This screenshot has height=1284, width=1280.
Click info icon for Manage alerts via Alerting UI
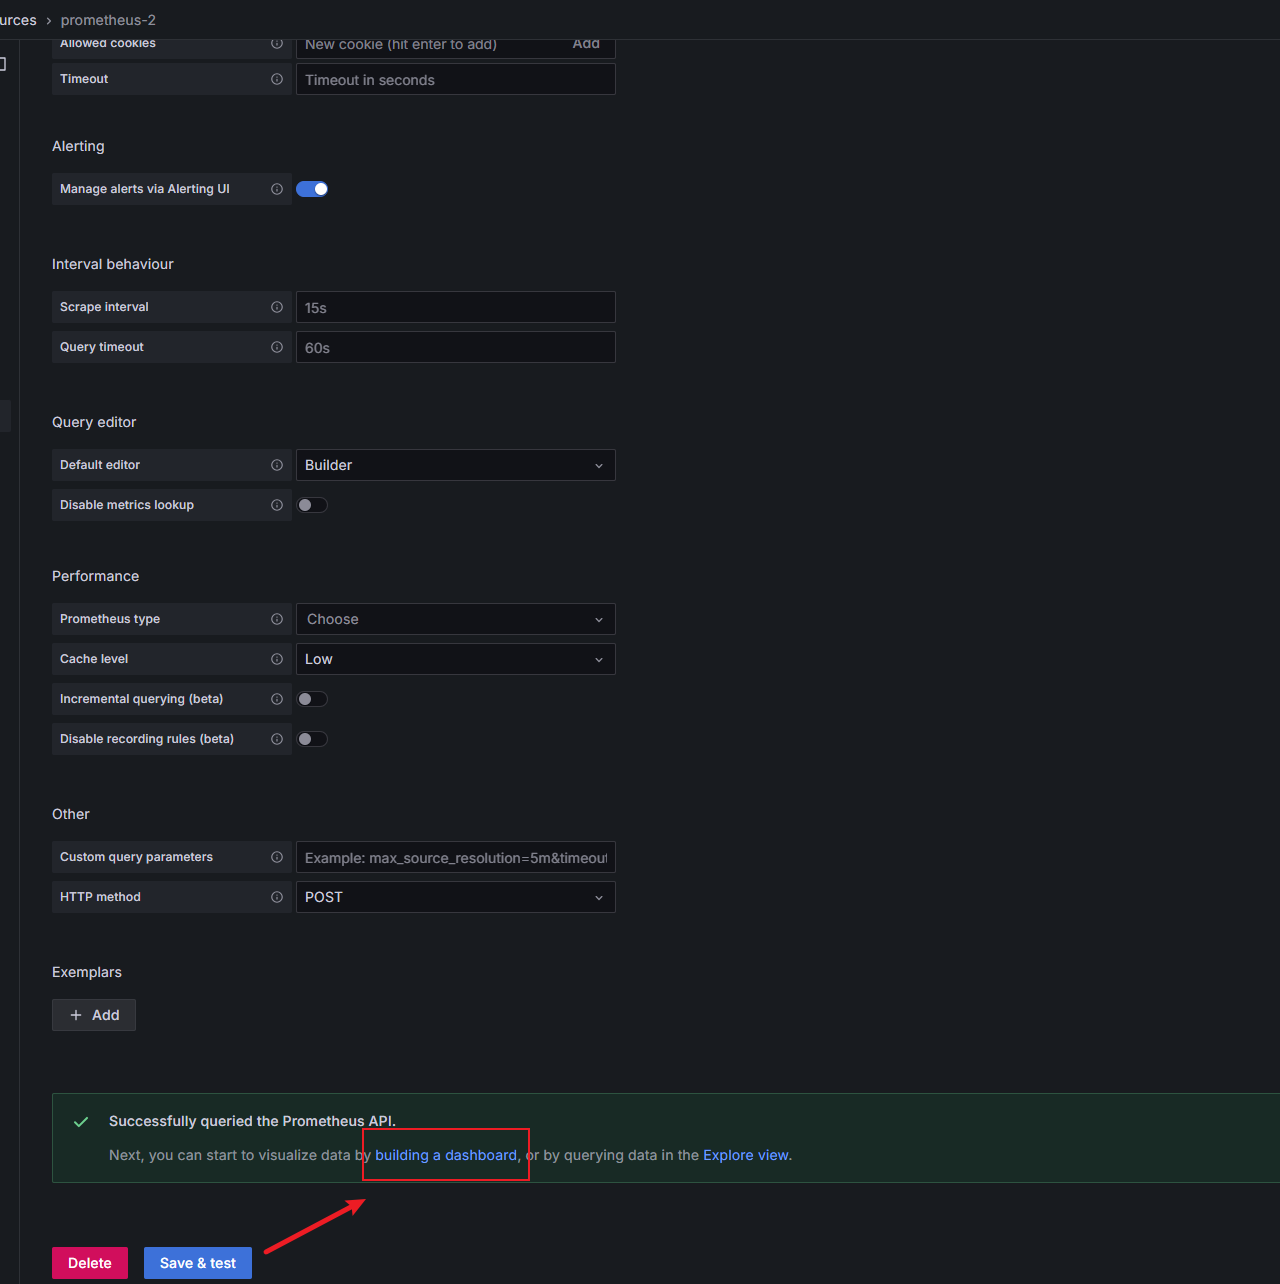click(277, 189)
